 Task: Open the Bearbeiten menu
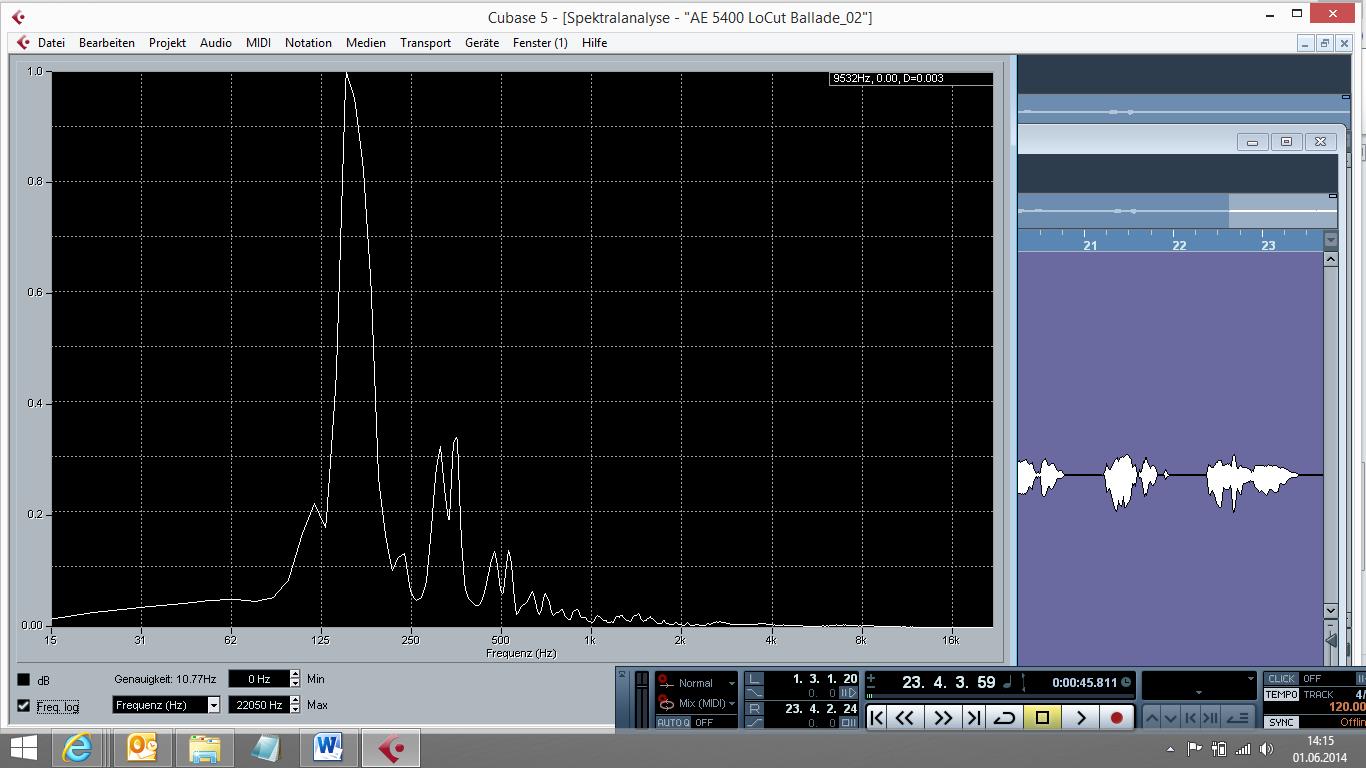(107, 43)
